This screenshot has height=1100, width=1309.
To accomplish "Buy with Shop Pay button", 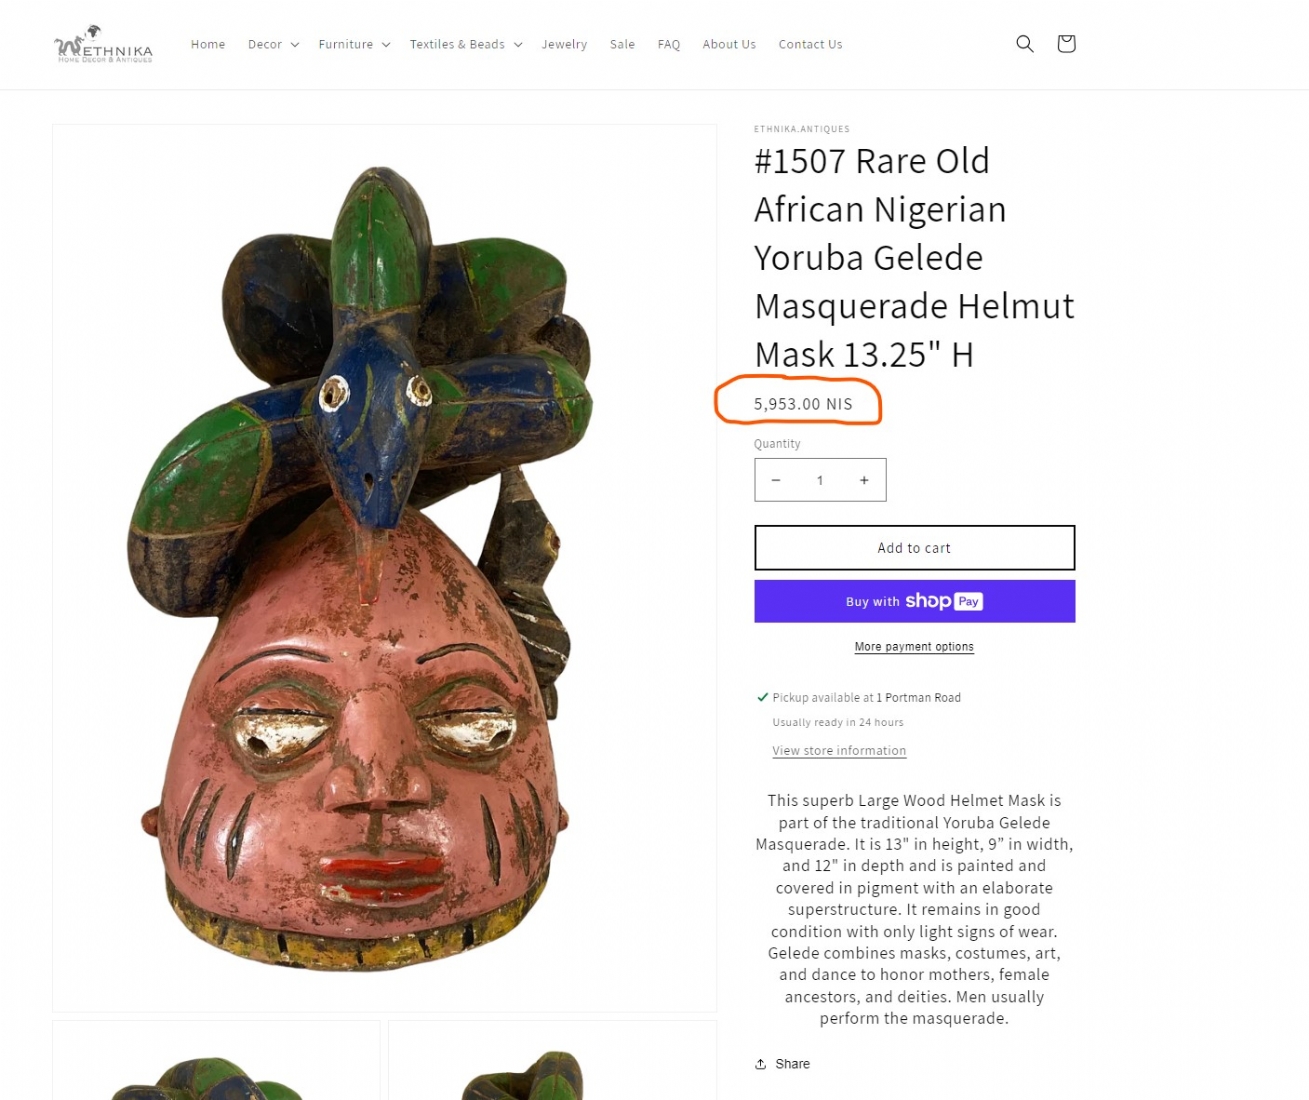I will [x=914, y=601].
